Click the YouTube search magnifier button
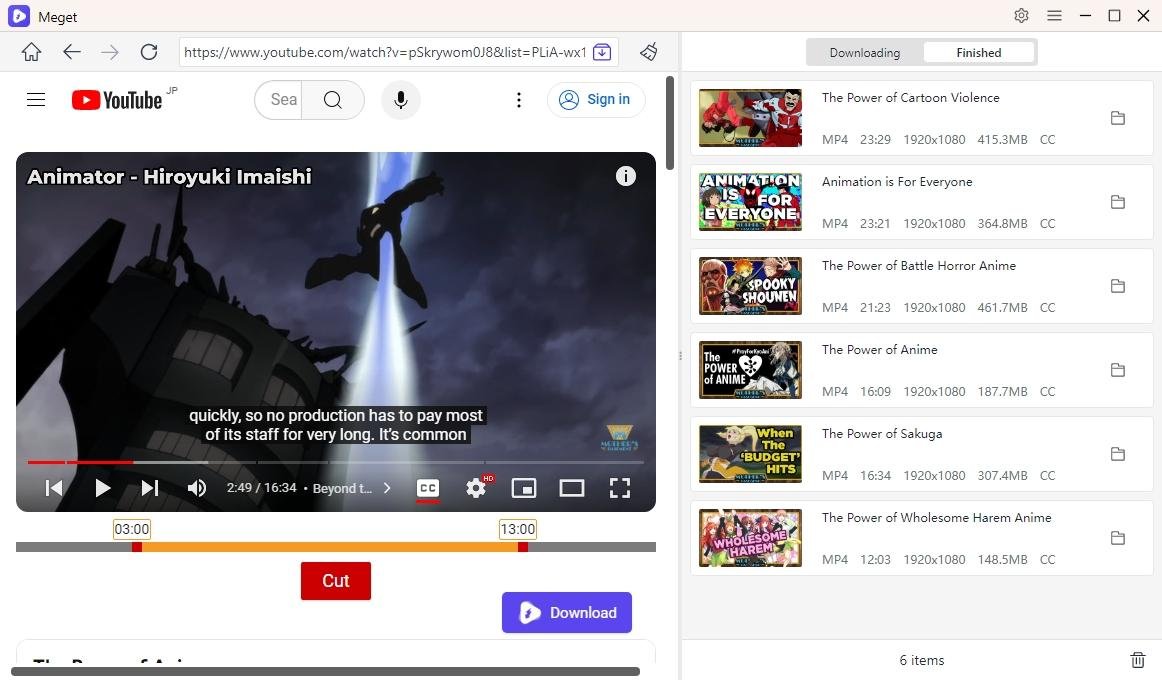Viewport: 1162px width, 680px height. [x=333, y=99]
